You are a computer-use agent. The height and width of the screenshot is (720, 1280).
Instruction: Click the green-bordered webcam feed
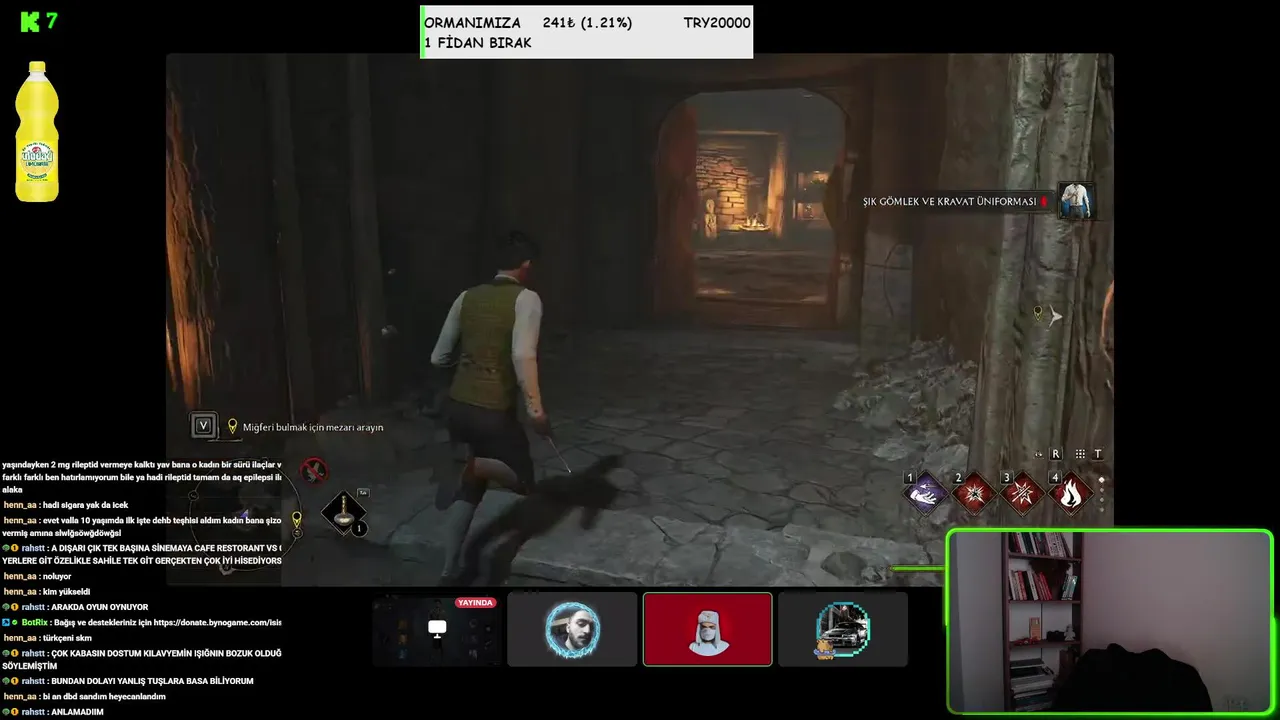1110,622
